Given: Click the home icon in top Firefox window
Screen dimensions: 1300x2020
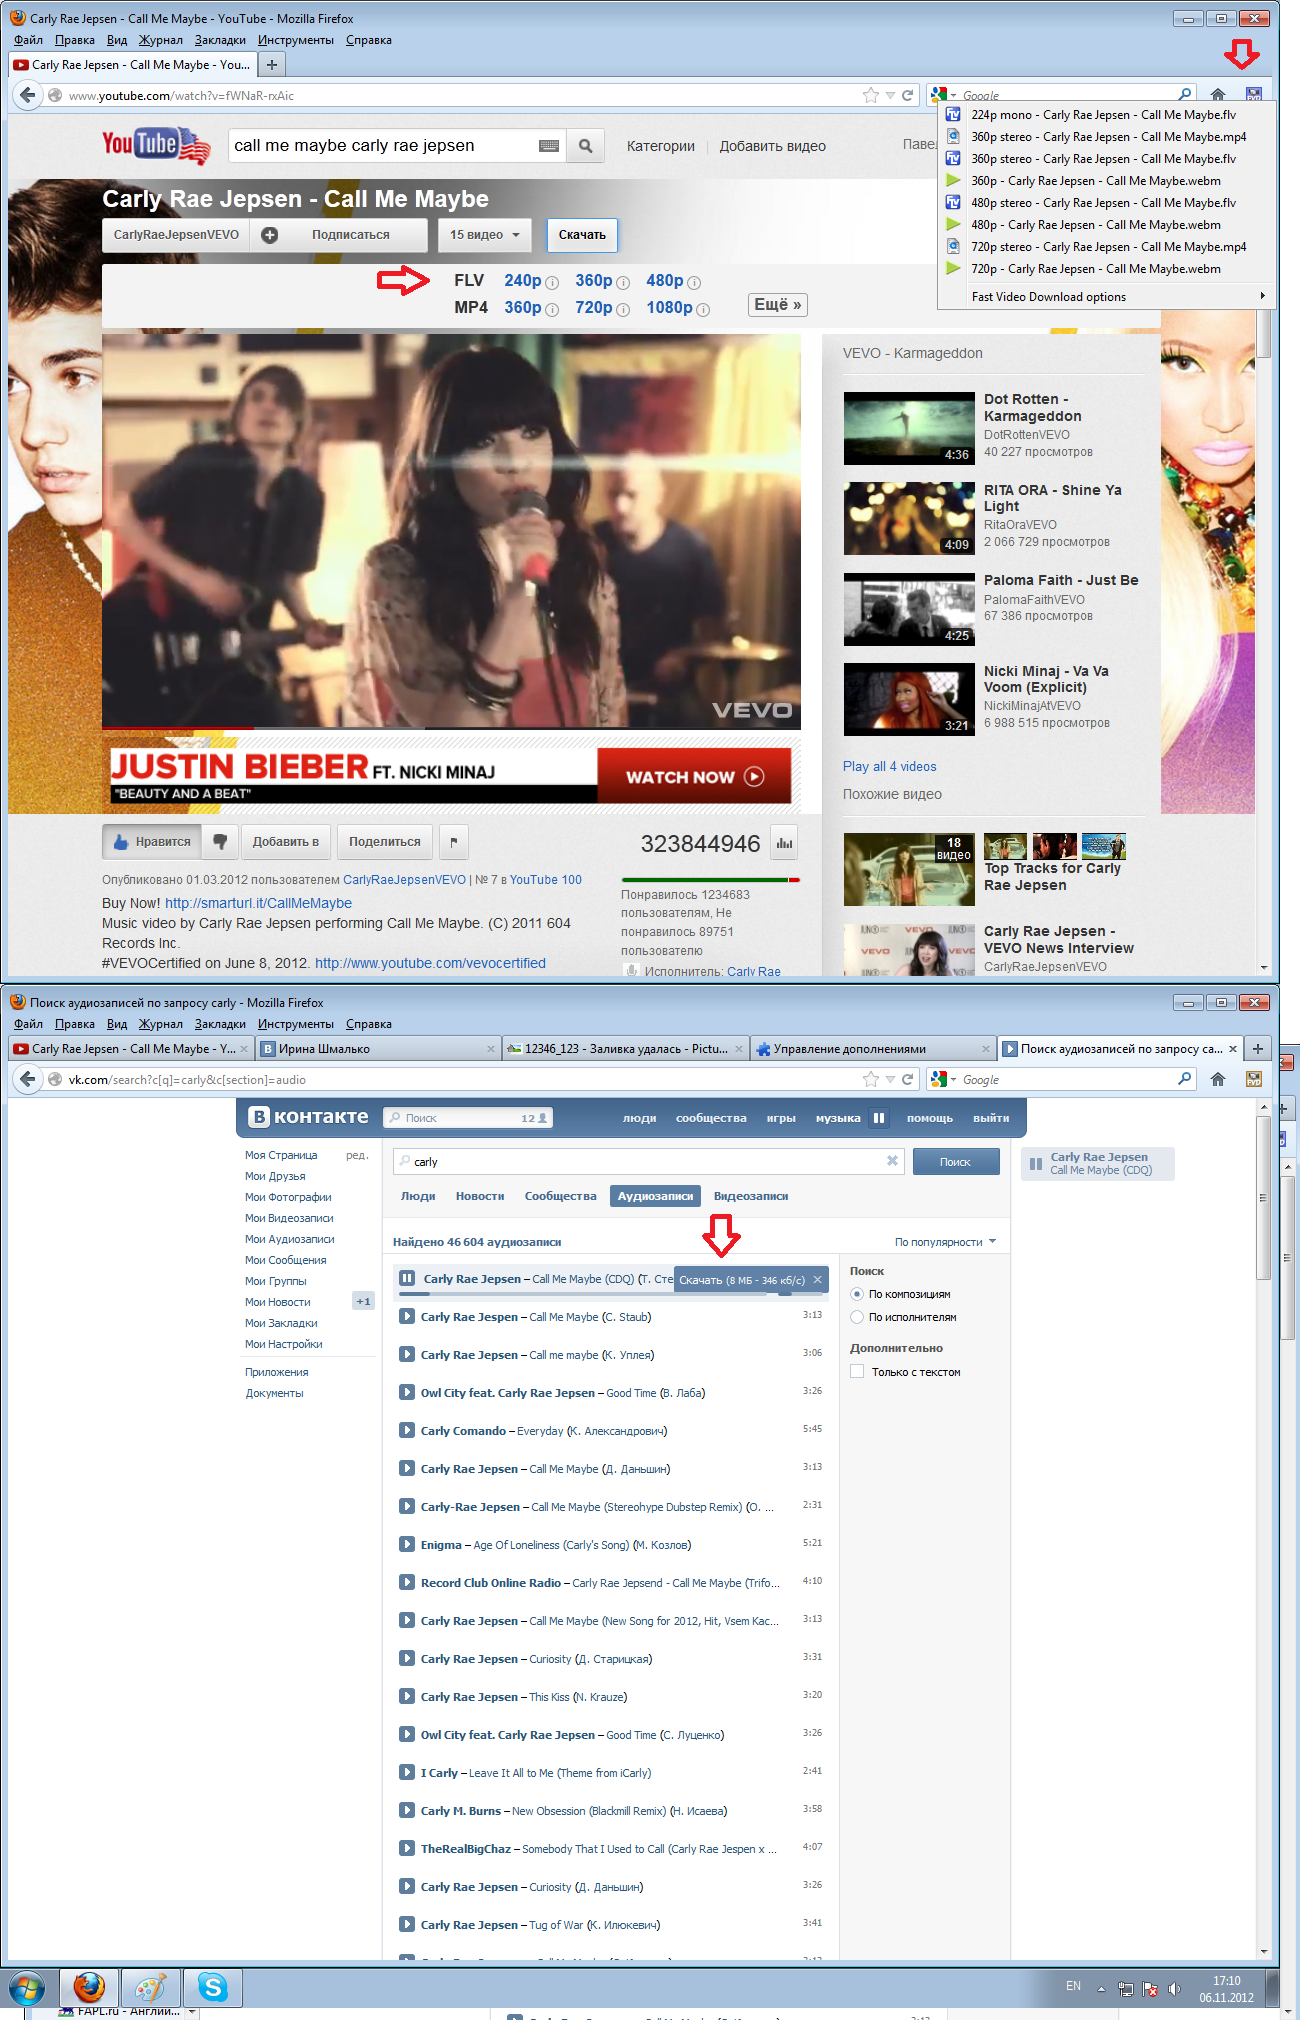Looking at the screenshot, I should click(1217, 95).
